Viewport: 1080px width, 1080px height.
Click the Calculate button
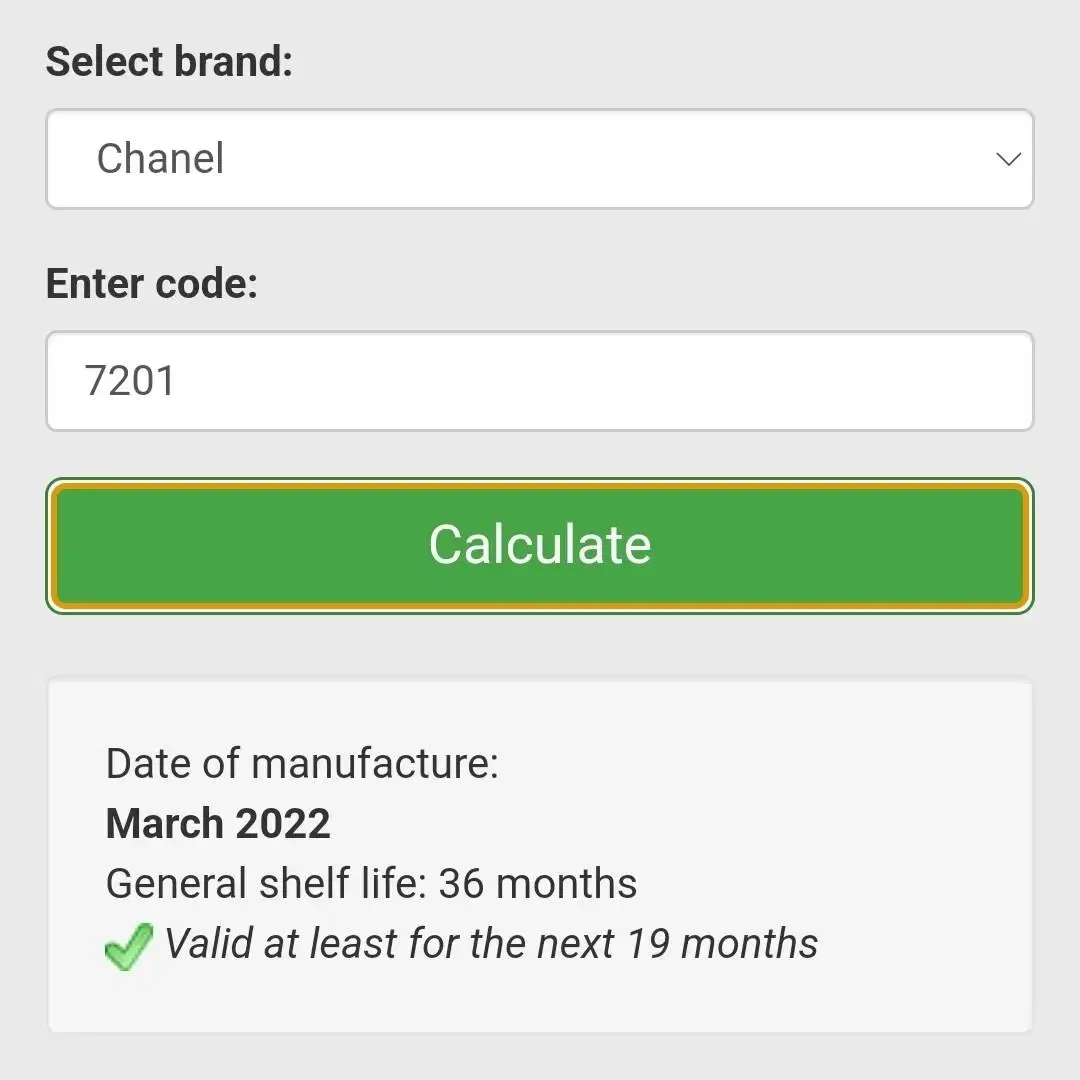click(x=540, y=546)
